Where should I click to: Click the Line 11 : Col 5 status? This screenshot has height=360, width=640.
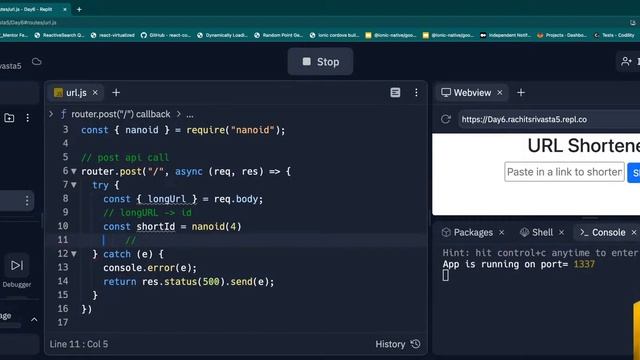tap(79, 344)
